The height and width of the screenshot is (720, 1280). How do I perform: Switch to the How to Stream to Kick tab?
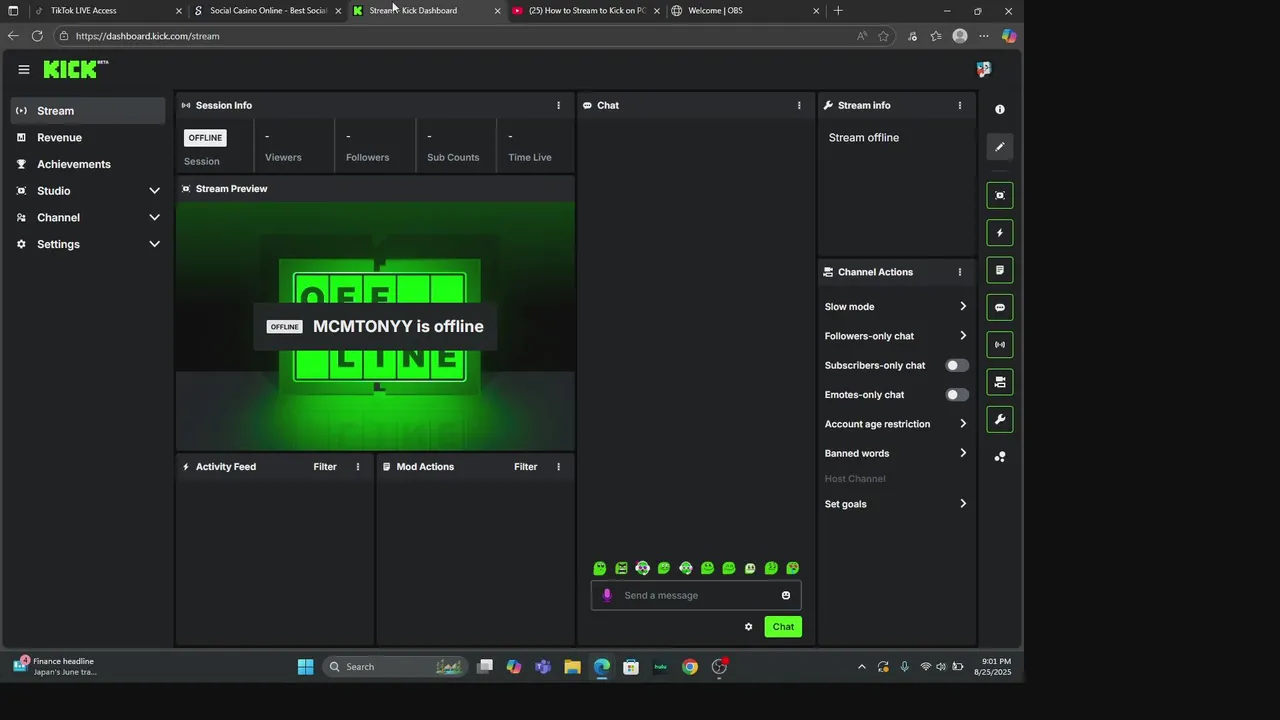[x=586, y=11]
